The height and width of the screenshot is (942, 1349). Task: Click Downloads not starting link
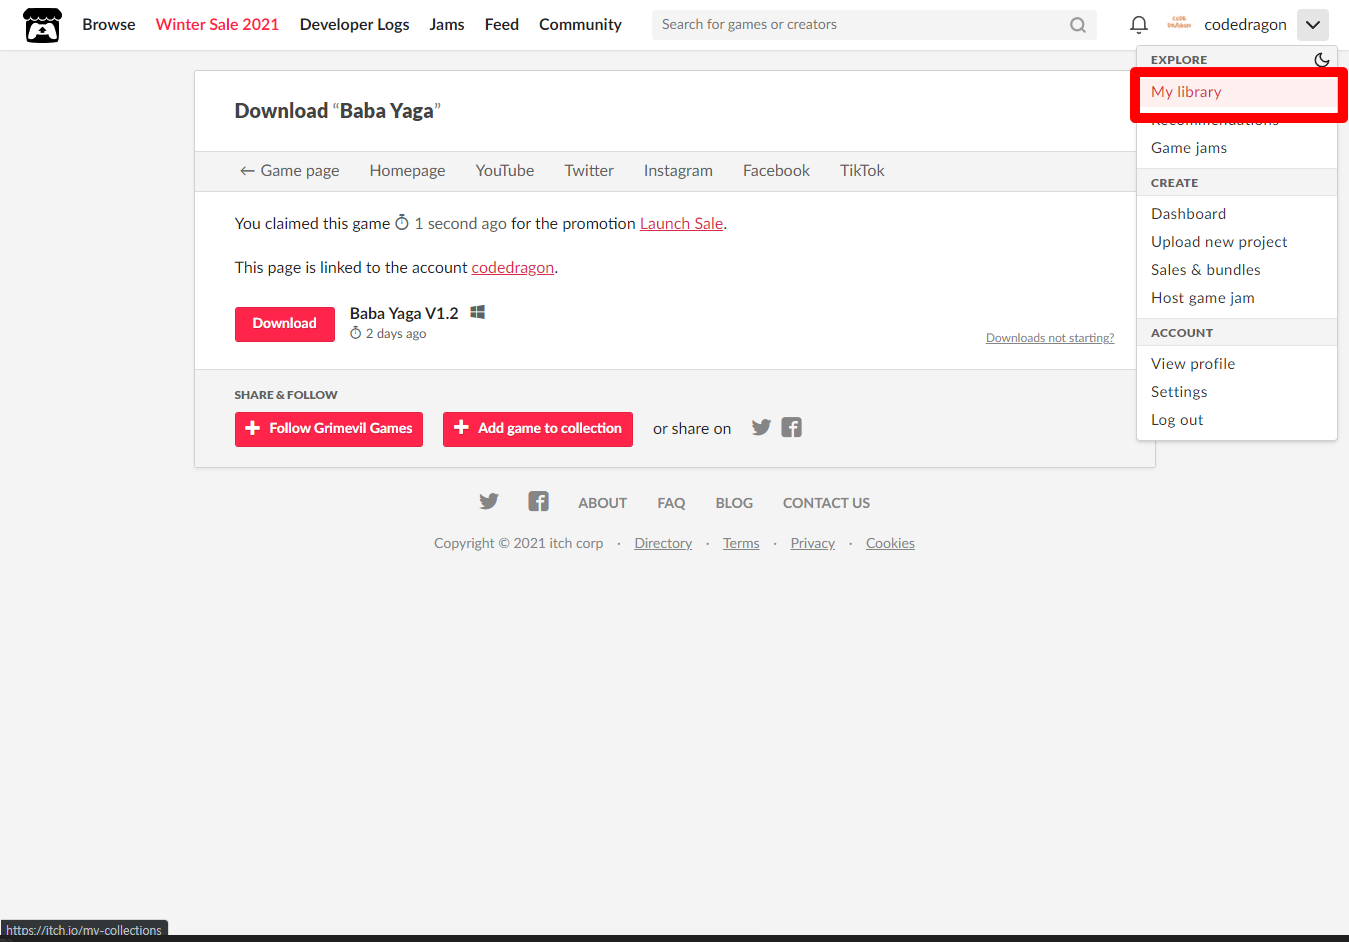click(1050, 338)
